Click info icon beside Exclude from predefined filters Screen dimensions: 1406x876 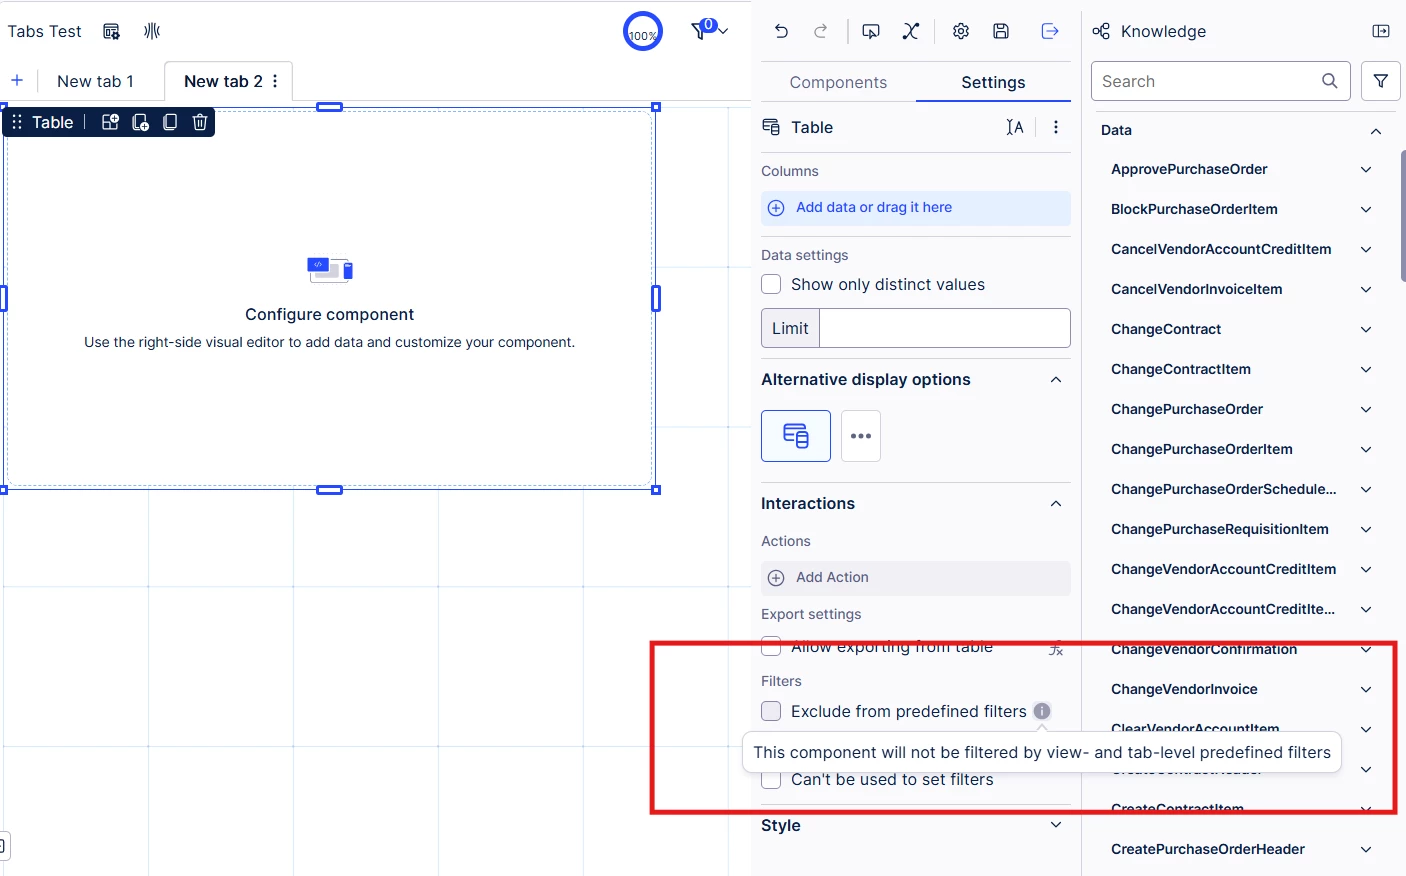[1042, 711]
